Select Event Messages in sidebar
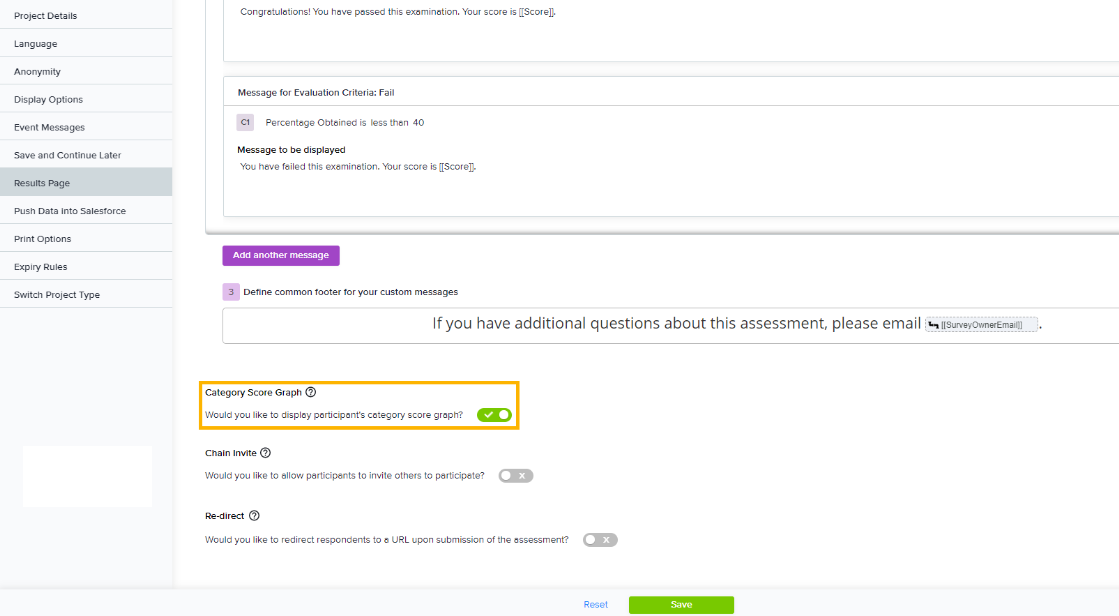This screenshot has height=616, width=1119. tap(49, 128)
